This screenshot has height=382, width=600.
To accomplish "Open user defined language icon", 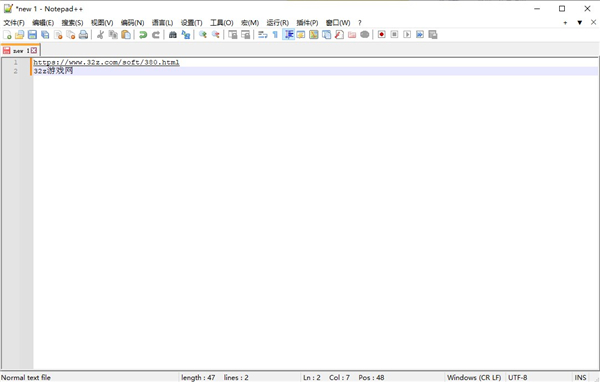I will (x=301, y=35).
